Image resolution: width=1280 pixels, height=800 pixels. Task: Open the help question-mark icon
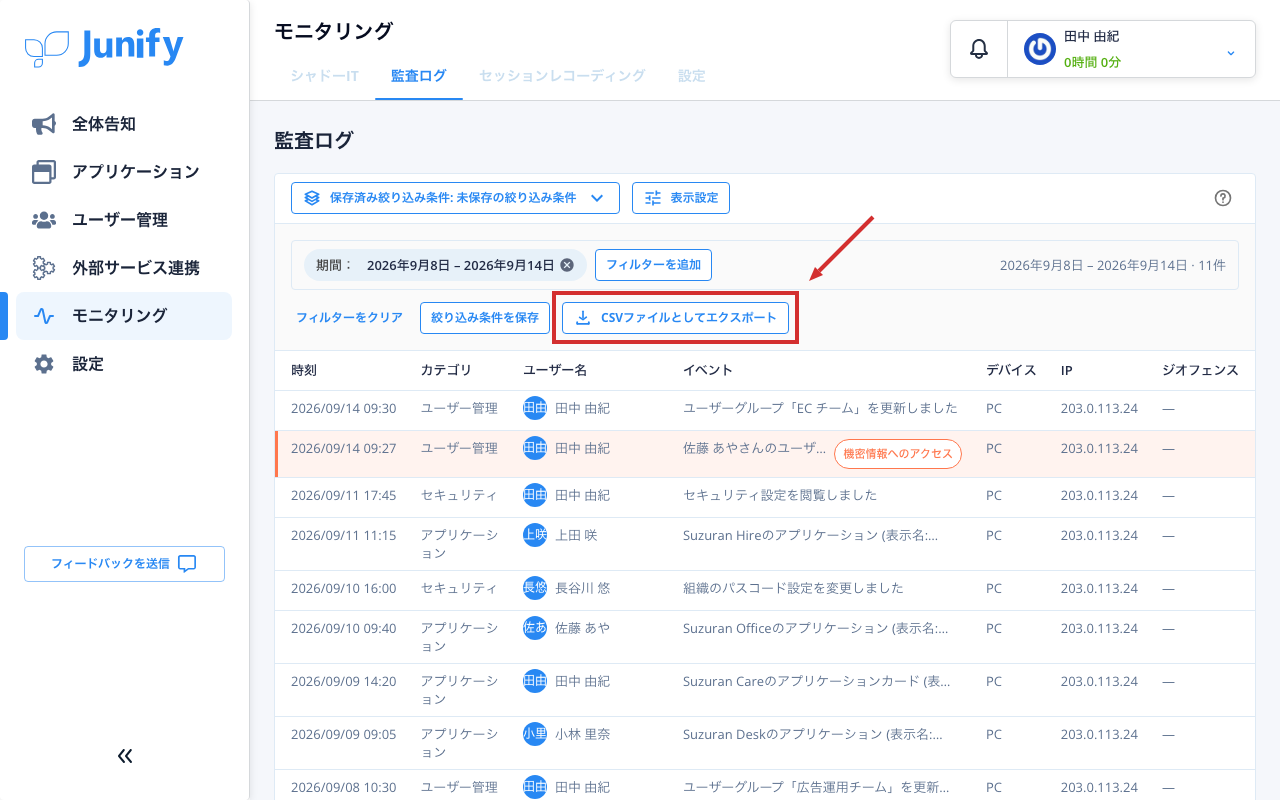coord(1222,198)
